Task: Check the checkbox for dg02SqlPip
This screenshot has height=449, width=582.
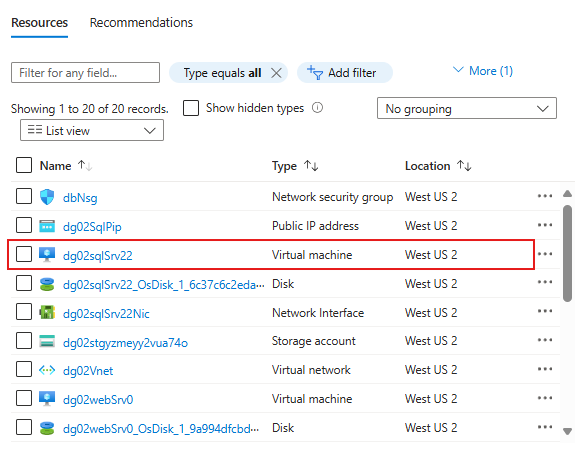Action: click(24, 225)
